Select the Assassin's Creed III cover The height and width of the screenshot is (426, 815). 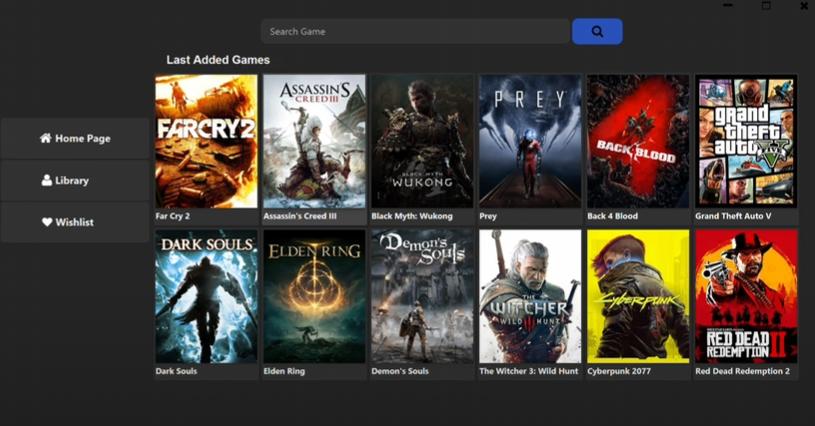click(314, 141)
